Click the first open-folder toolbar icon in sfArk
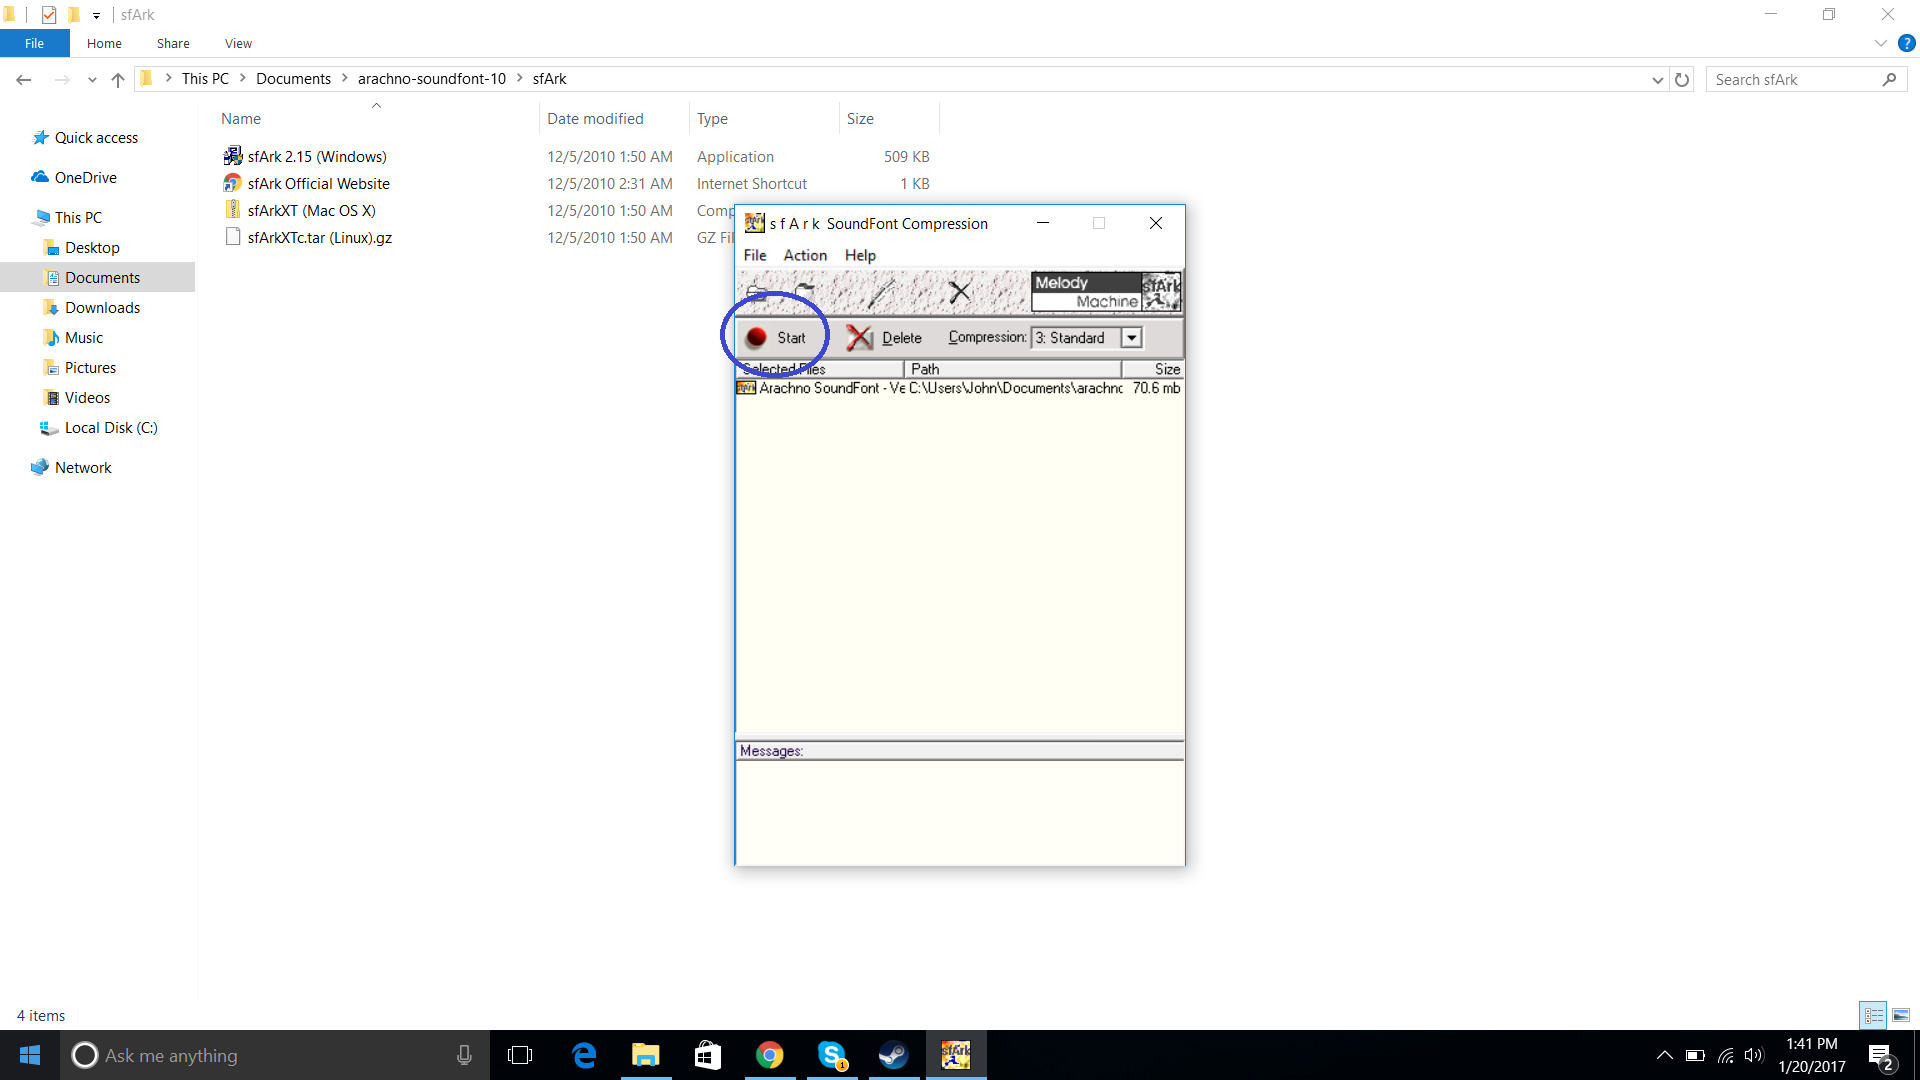Screen dimensions: 1920x1080 tap(757, 292)
